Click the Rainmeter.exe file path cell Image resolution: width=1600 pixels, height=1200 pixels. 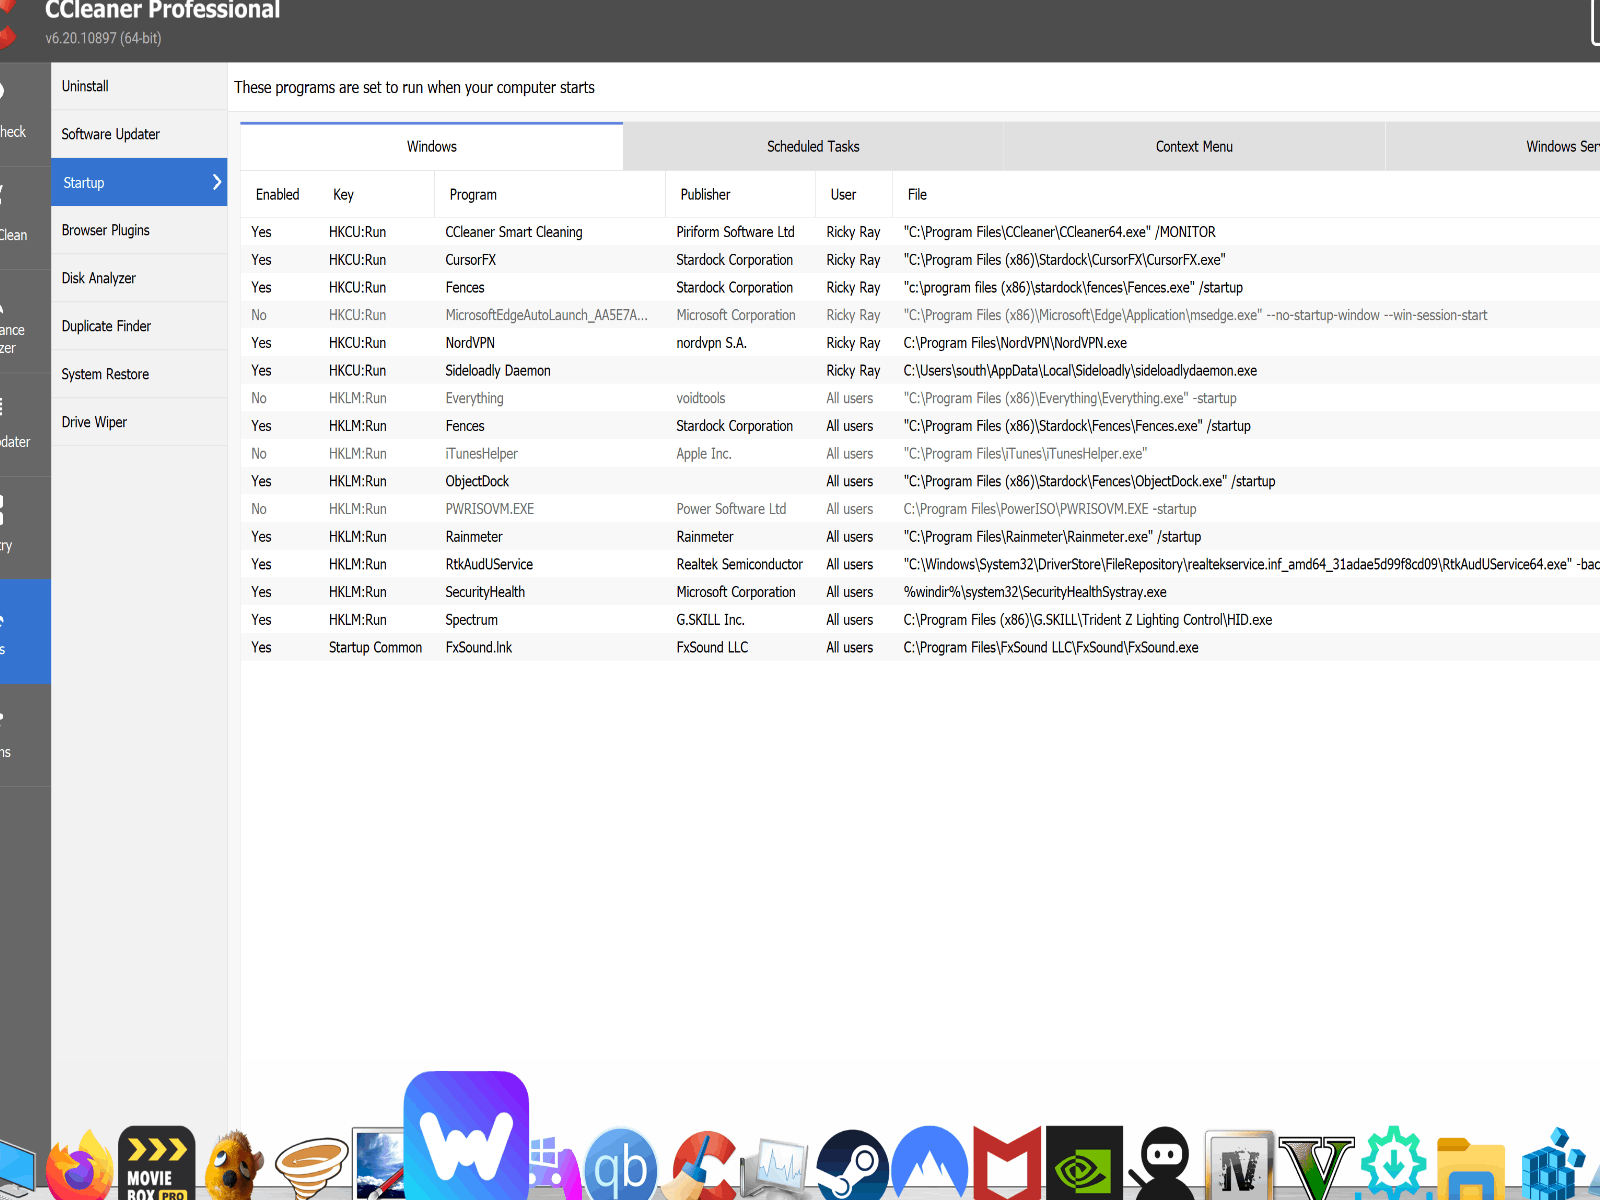(x=1052, y=537)
